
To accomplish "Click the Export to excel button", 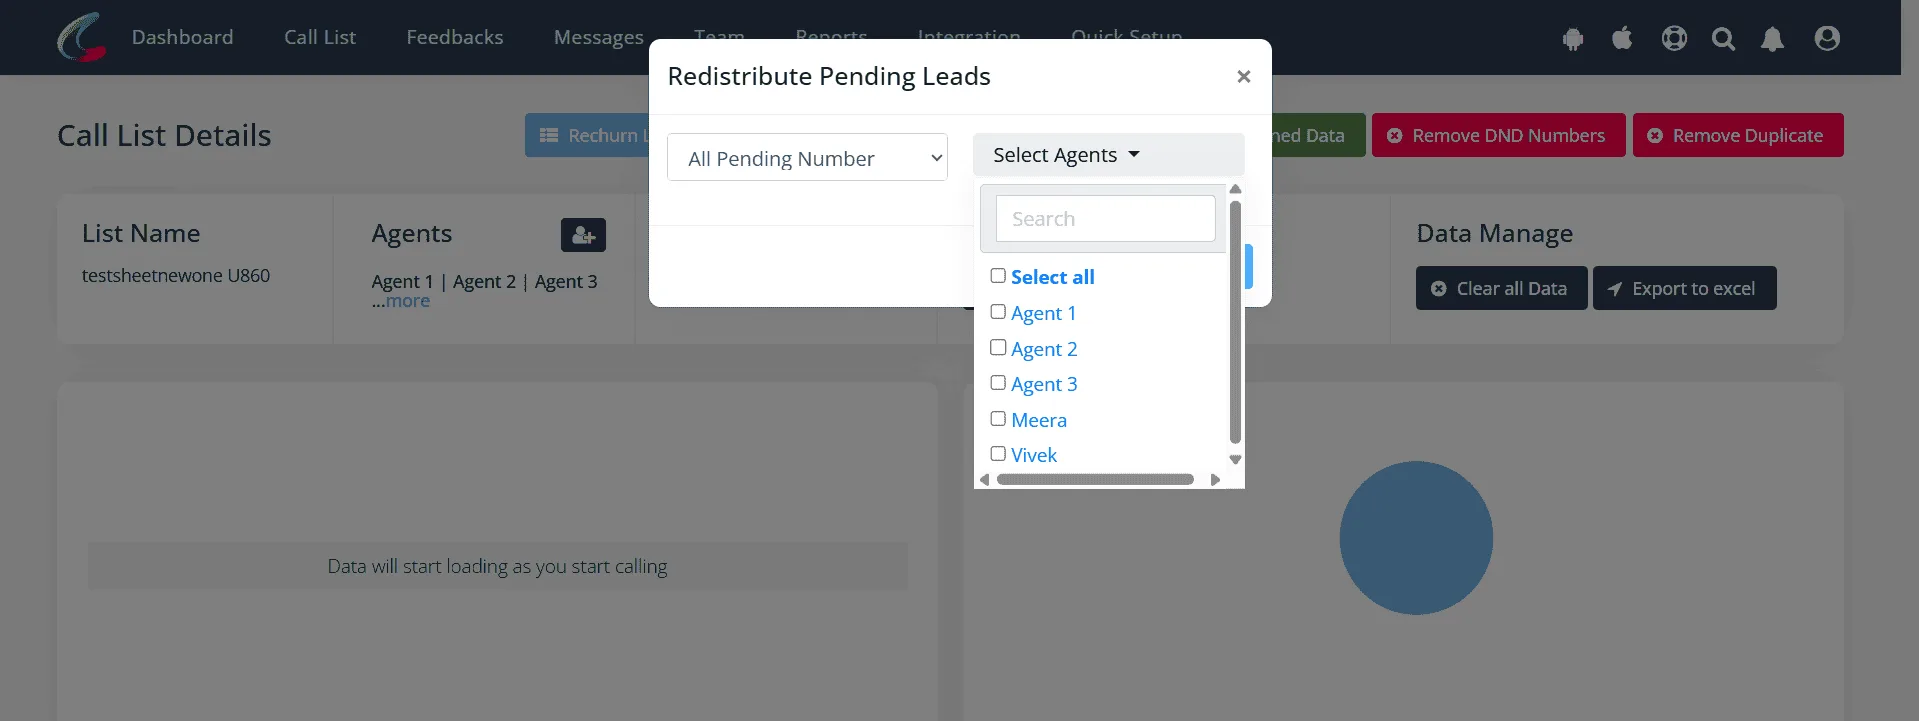I will click(1684, 288).
